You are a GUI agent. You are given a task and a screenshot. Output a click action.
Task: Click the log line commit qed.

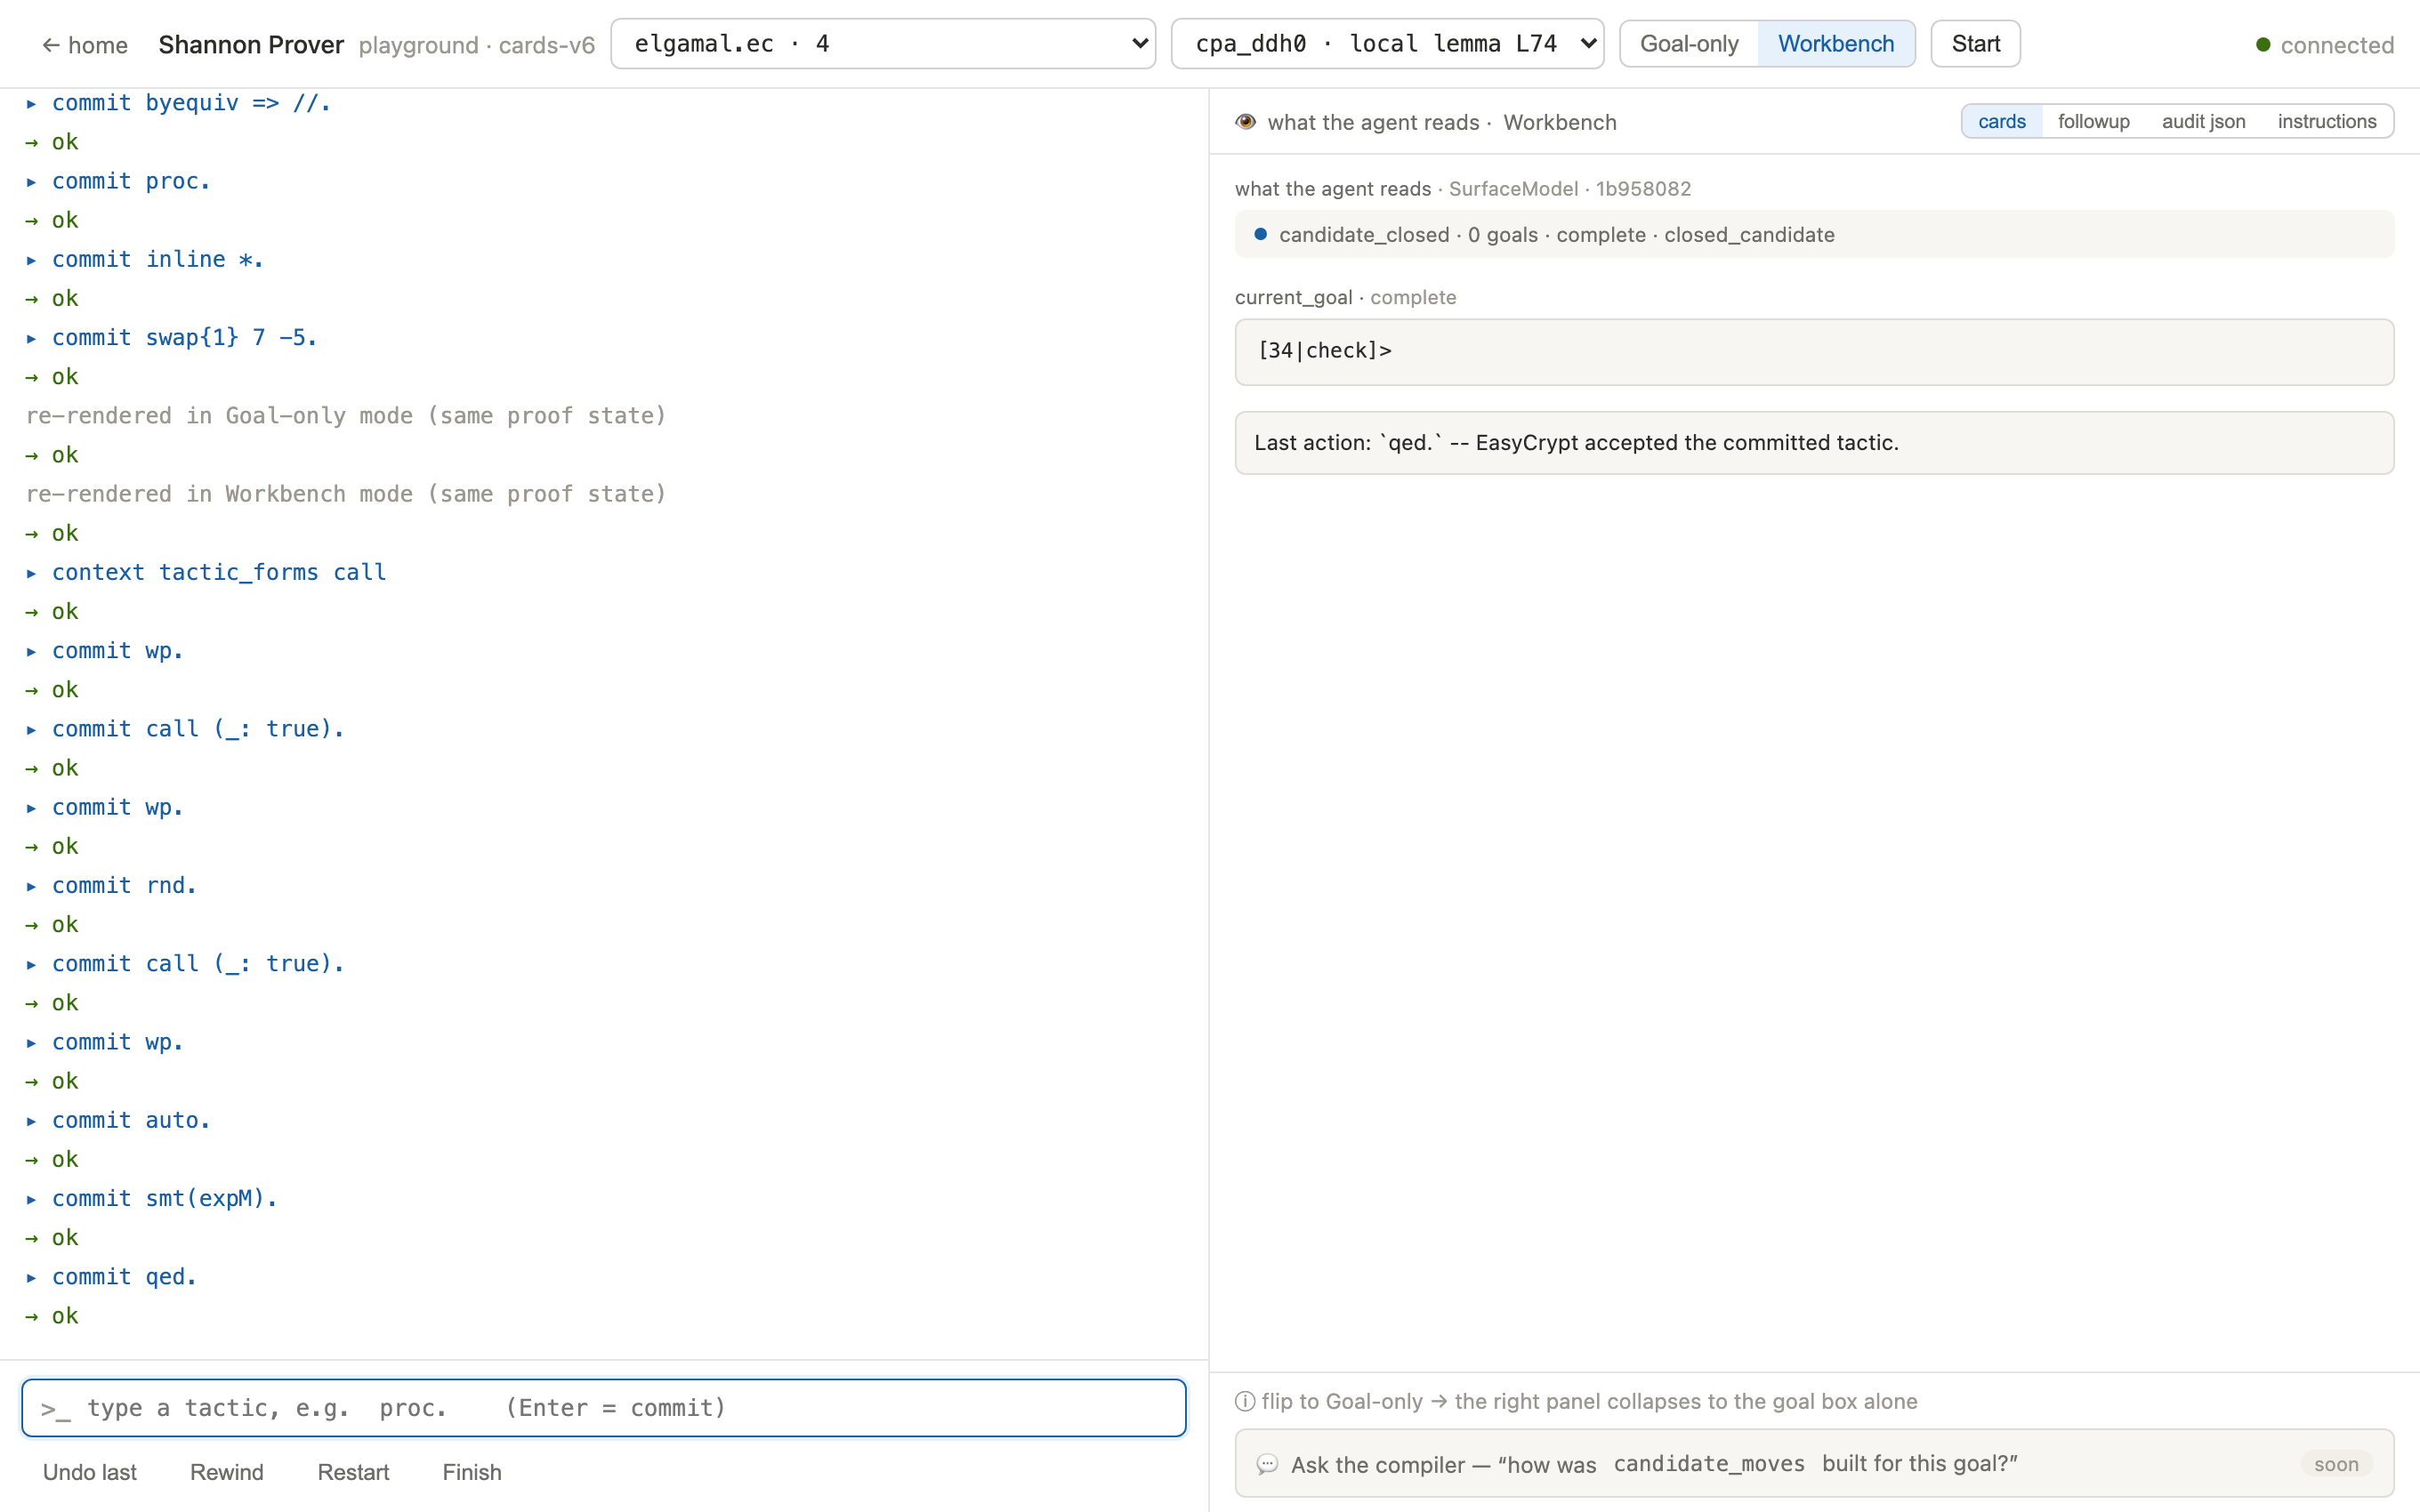(124, 1276)
